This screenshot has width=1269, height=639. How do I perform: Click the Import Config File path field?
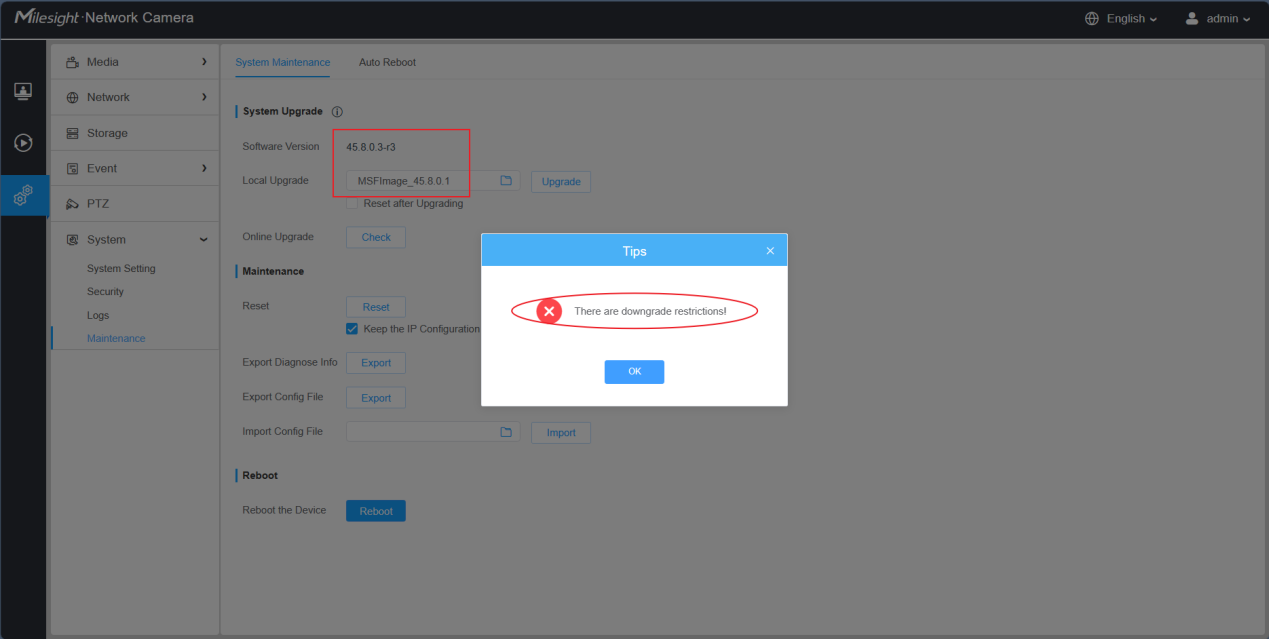[422, 432]
